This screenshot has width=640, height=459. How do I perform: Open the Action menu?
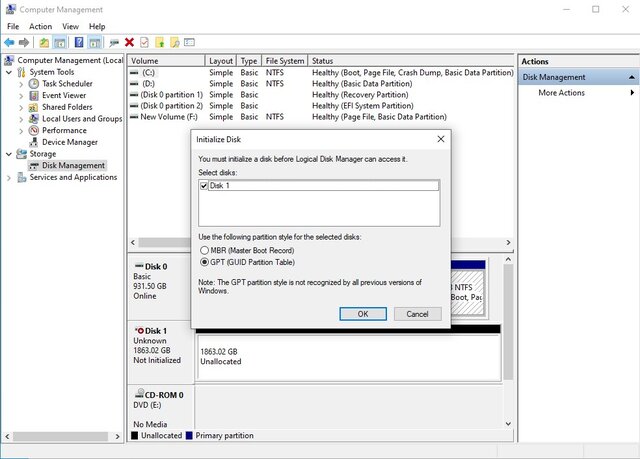click(41, 26)
